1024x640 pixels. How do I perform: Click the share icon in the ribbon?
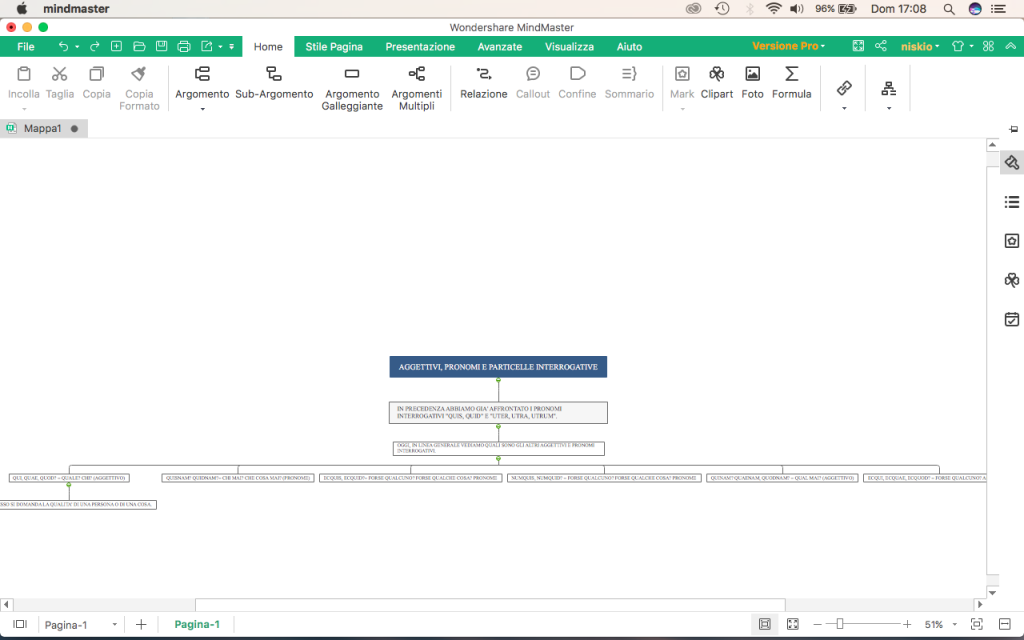coord(881,47)
